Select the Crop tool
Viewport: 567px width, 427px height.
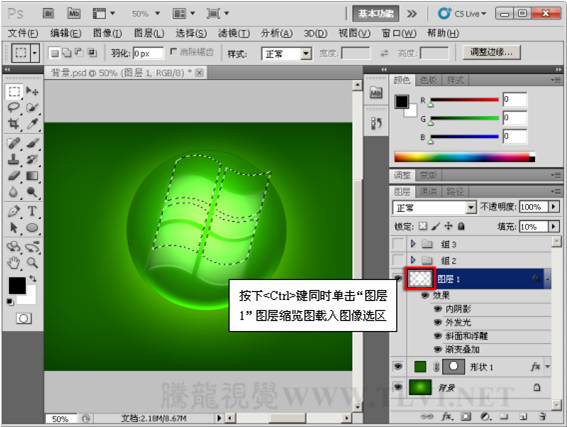[x=14, y=124]
